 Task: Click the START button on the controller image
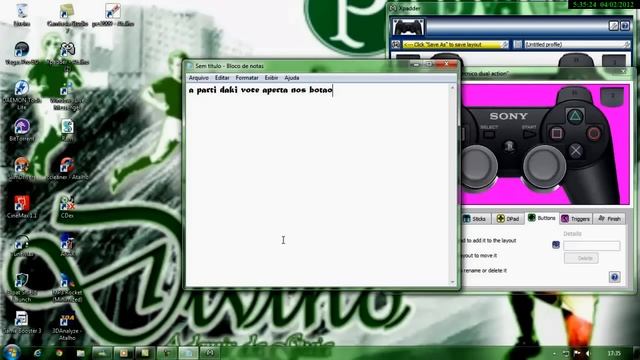(x=529, y=133)
